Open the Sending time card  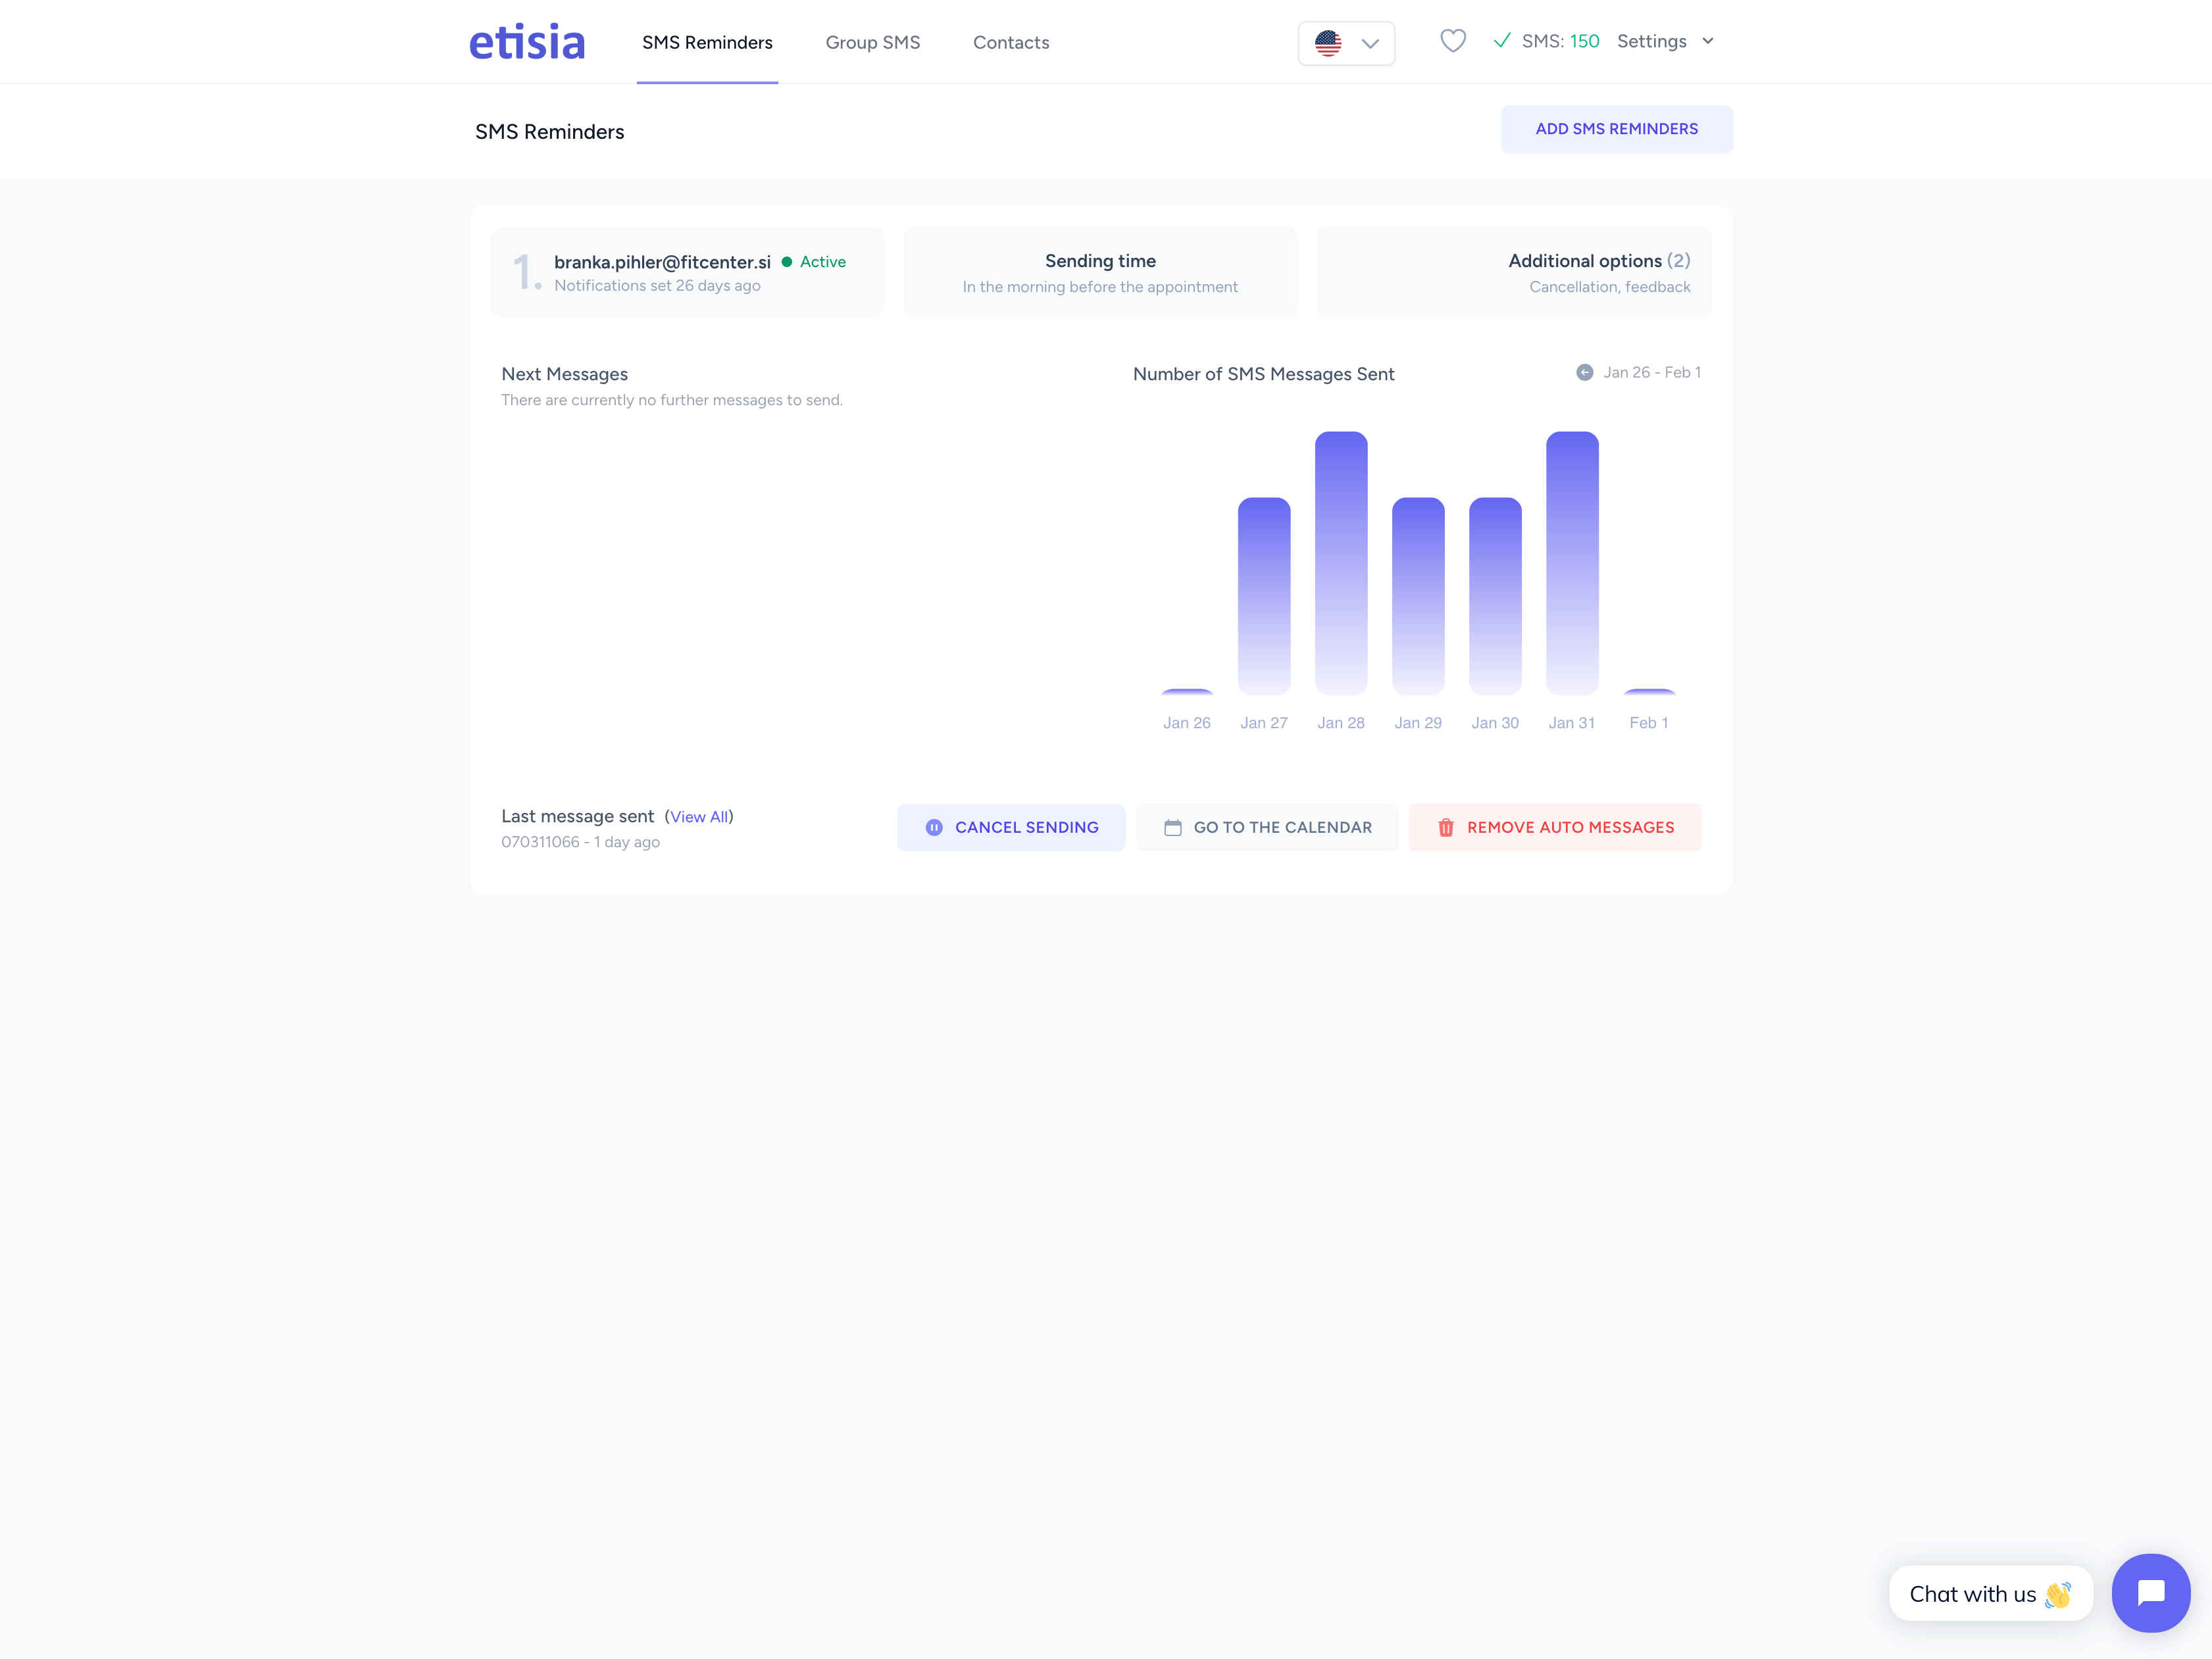click(x=1100, y=272)
